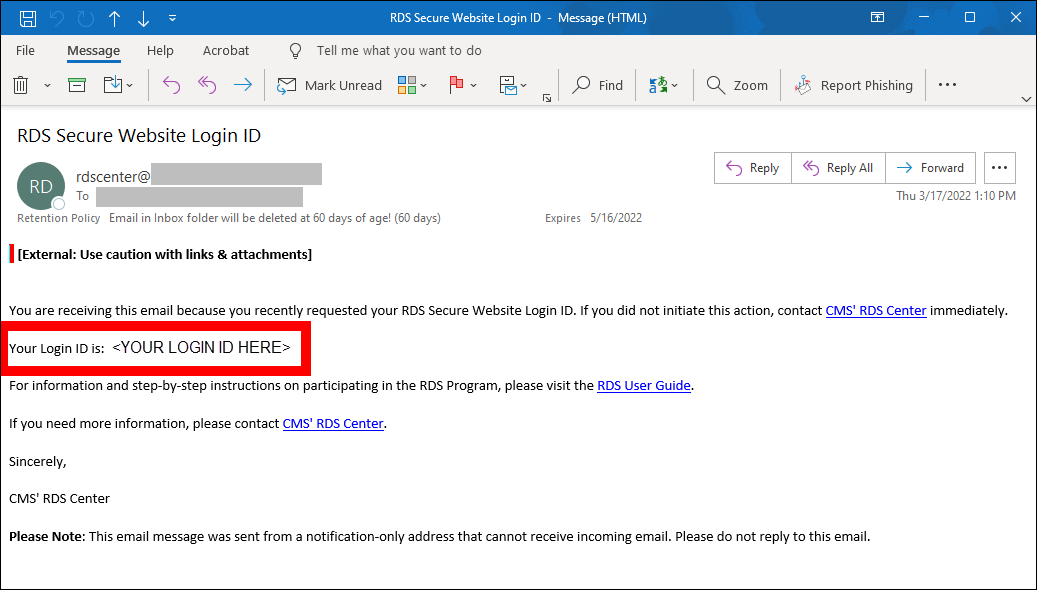Go to next item with down arrow
Screen dimensions: 1037x590
(x=144, y=18)
